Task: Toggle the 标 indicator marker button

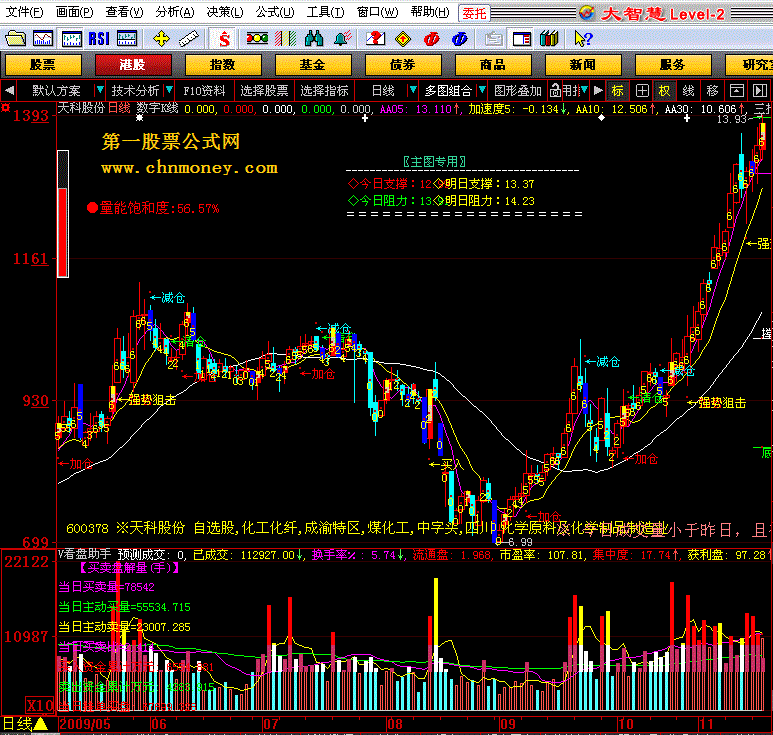Action: tap(617, 91)
